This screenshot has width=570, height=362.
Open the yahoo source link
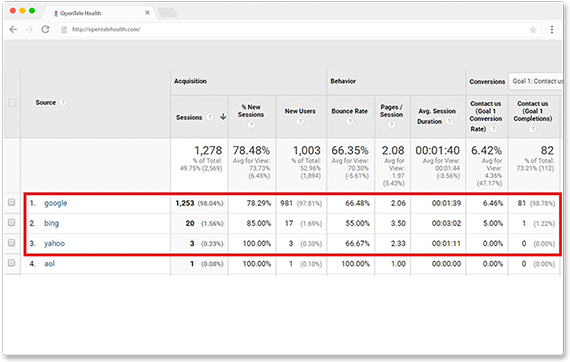[55, 243]
